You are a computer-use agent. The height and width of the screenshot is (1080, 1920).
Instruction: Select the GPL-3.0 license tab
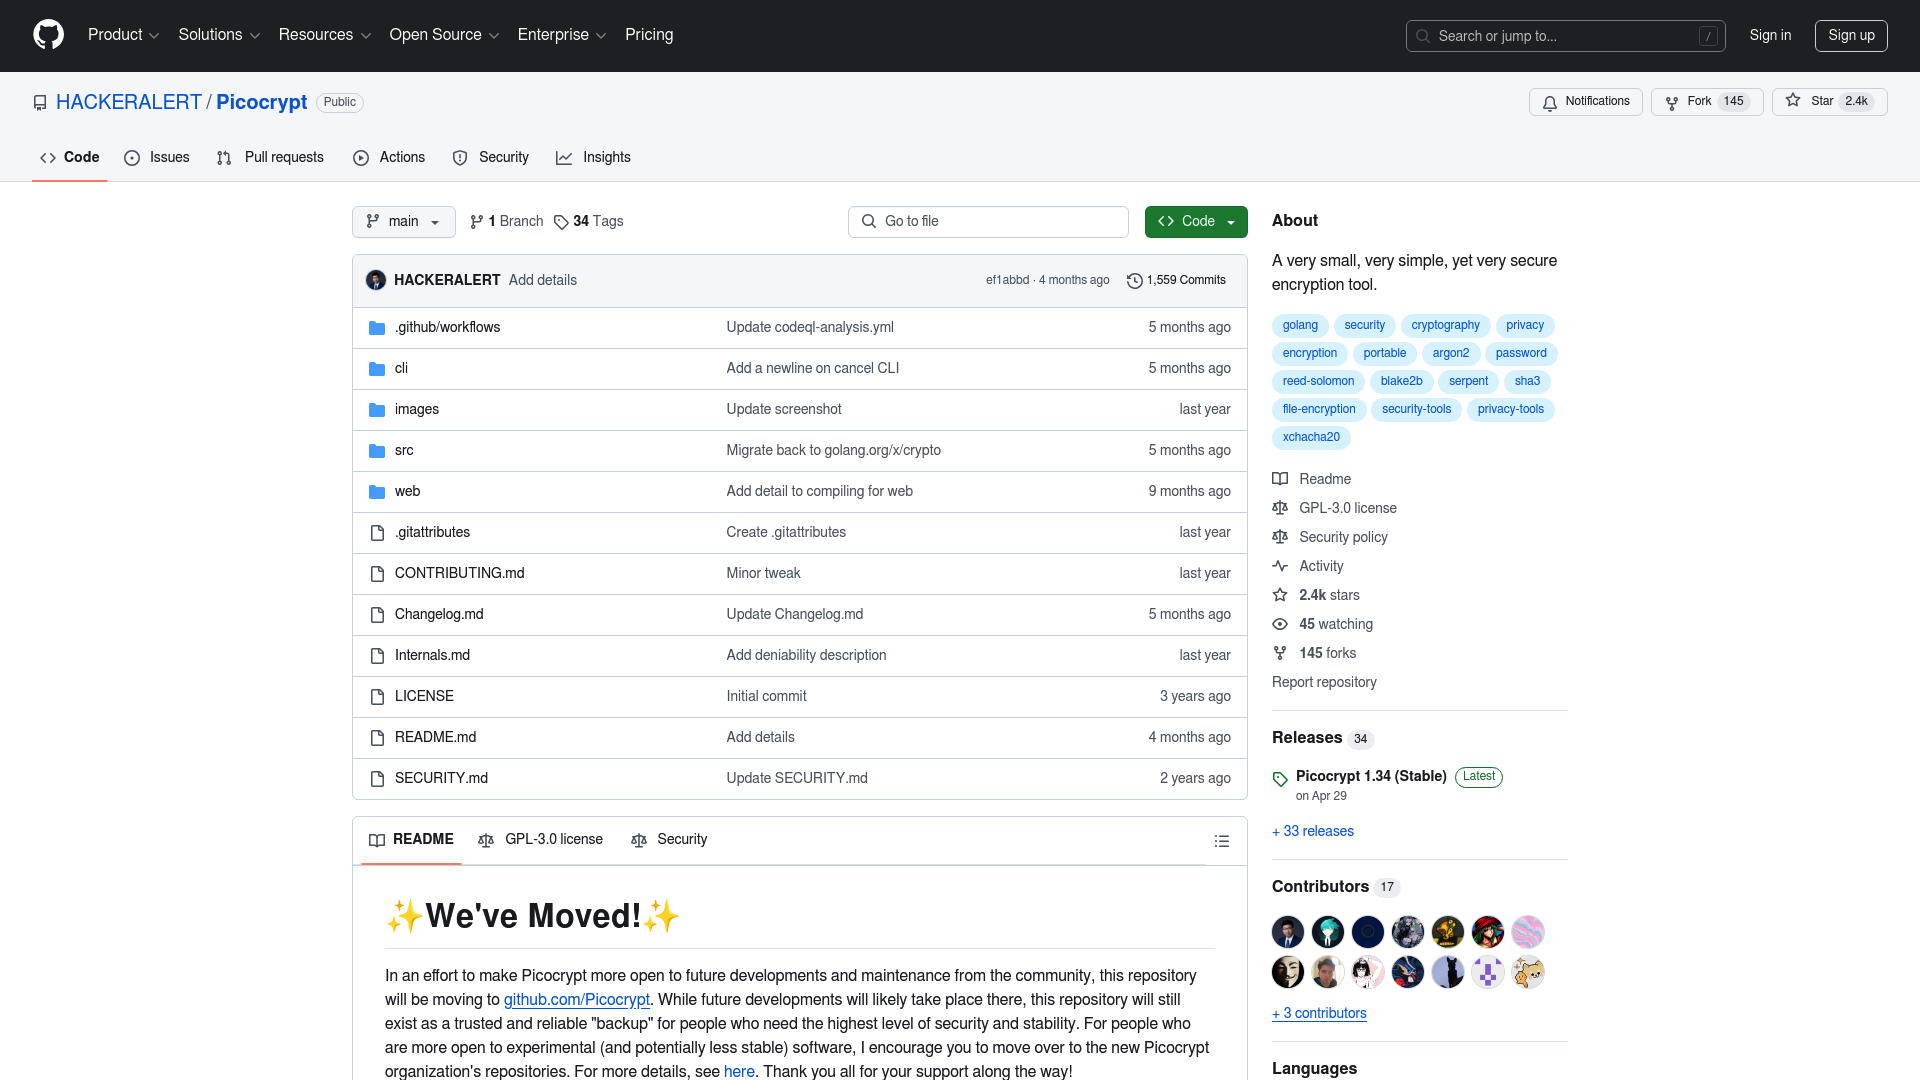542,839
